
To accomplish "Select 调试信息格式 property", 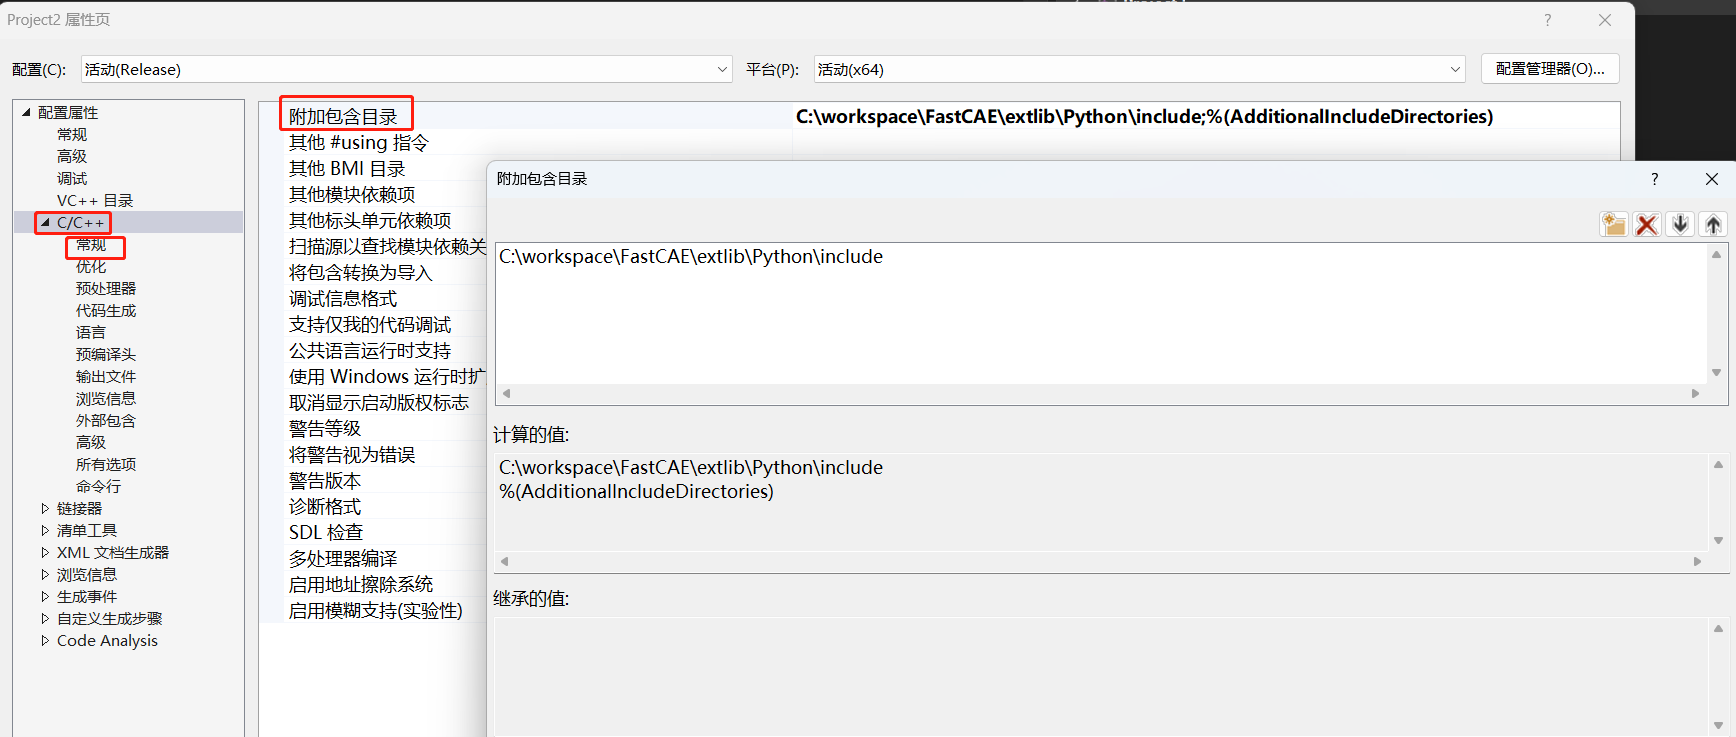I will click(x=343, y=298).
